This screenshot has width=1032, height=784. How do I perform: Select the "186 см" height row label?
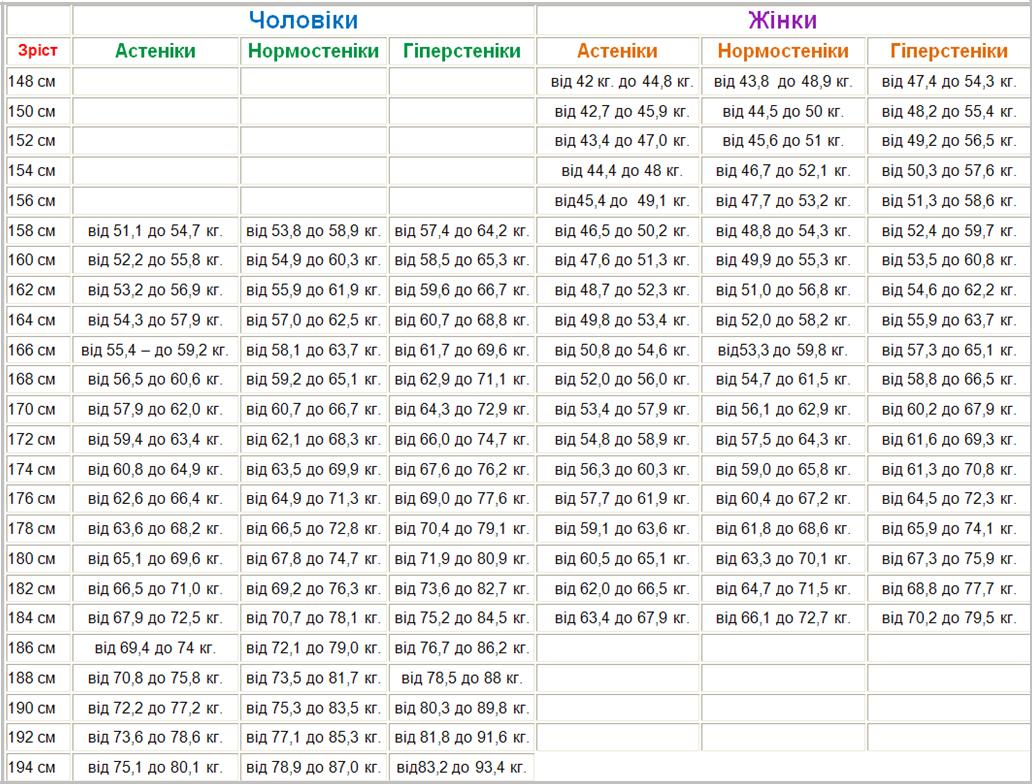[32, 648]
